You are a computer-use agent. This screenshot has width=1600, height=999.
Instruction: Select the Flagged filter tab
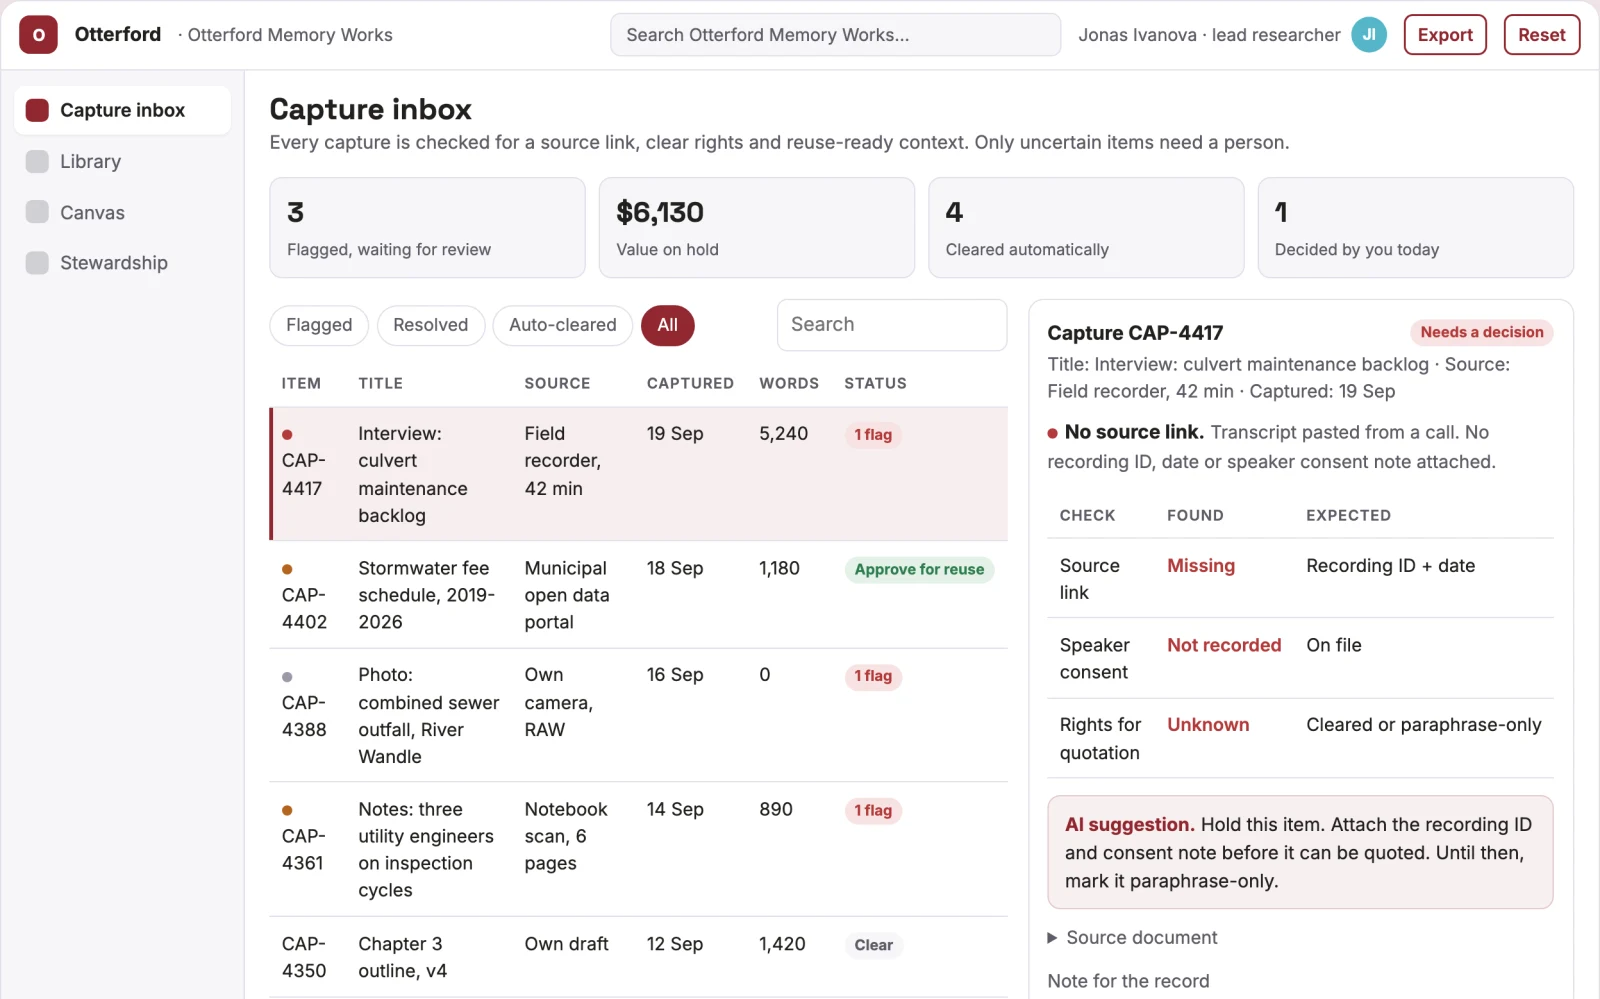pyautogui.click(x=319, y=326)
